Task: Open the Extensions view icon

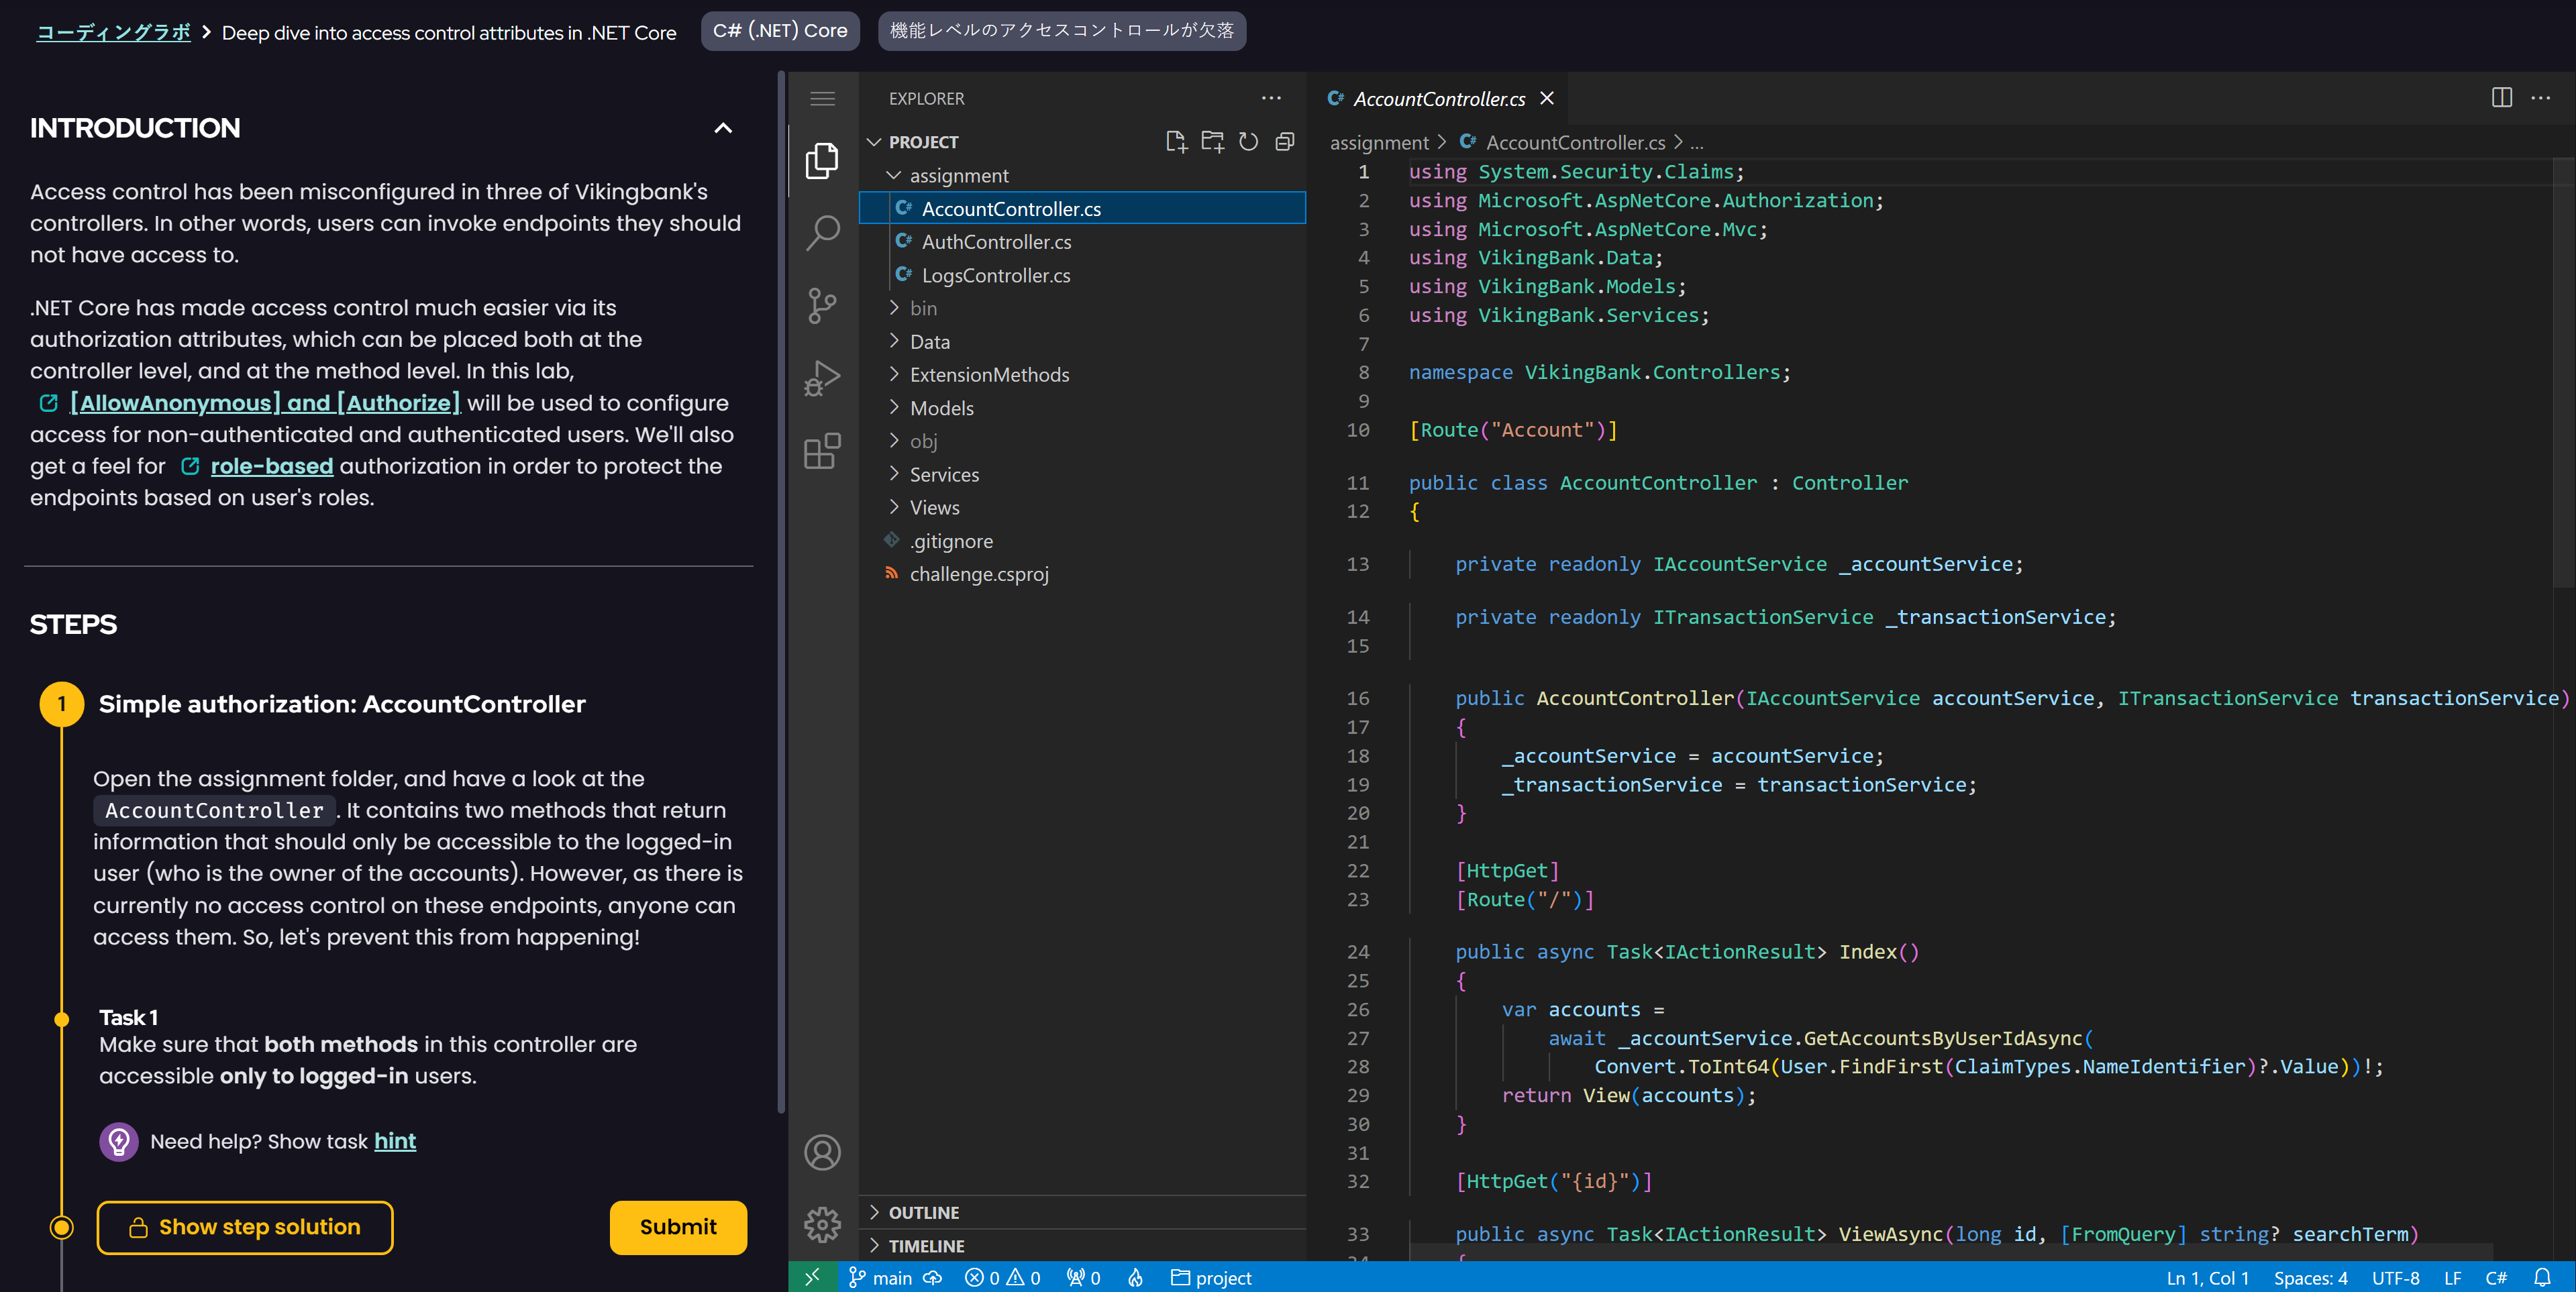Action: [x=822, y=451]
